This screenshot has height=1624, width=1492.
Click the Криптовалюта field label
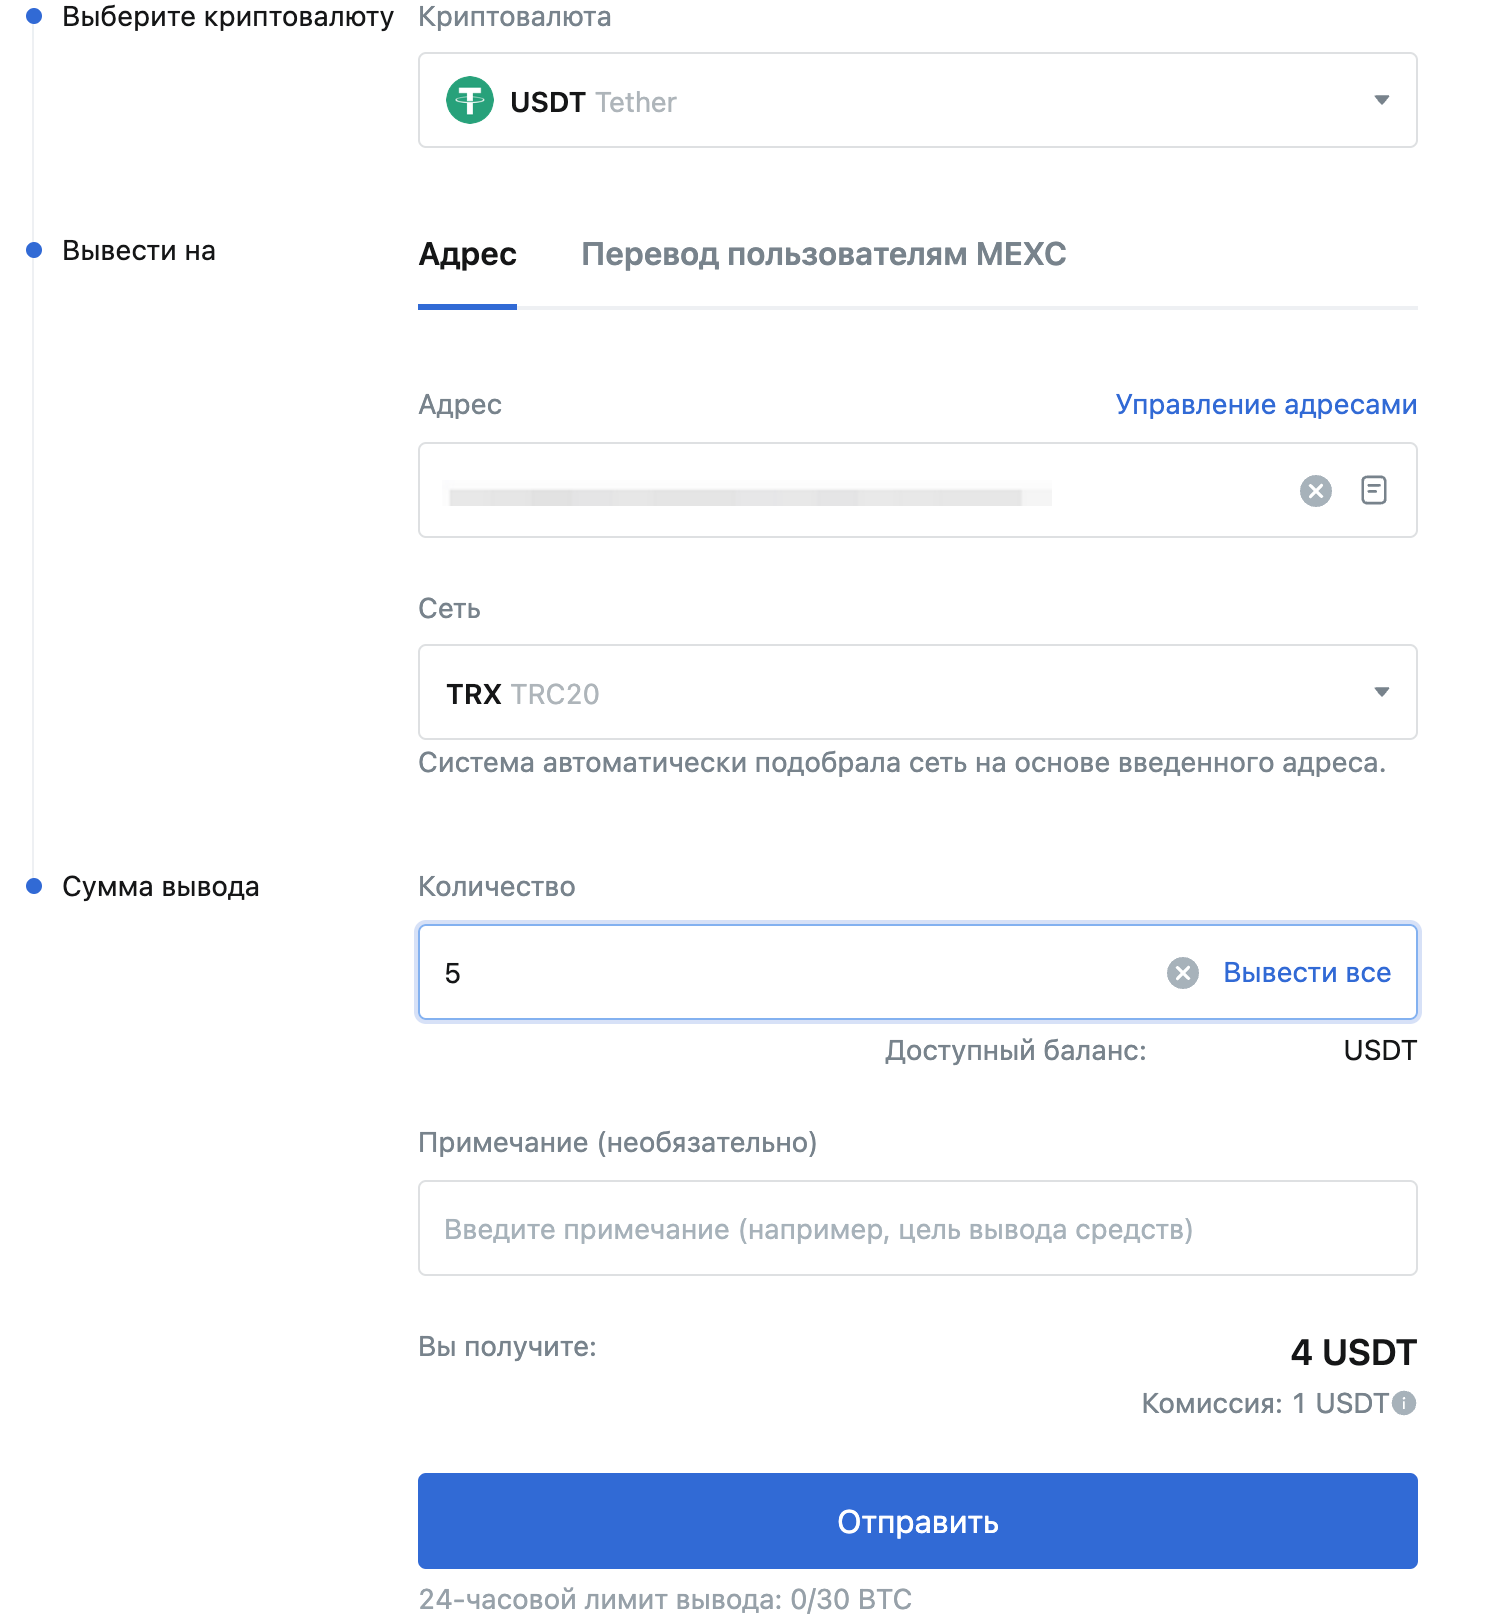point(515,17)
